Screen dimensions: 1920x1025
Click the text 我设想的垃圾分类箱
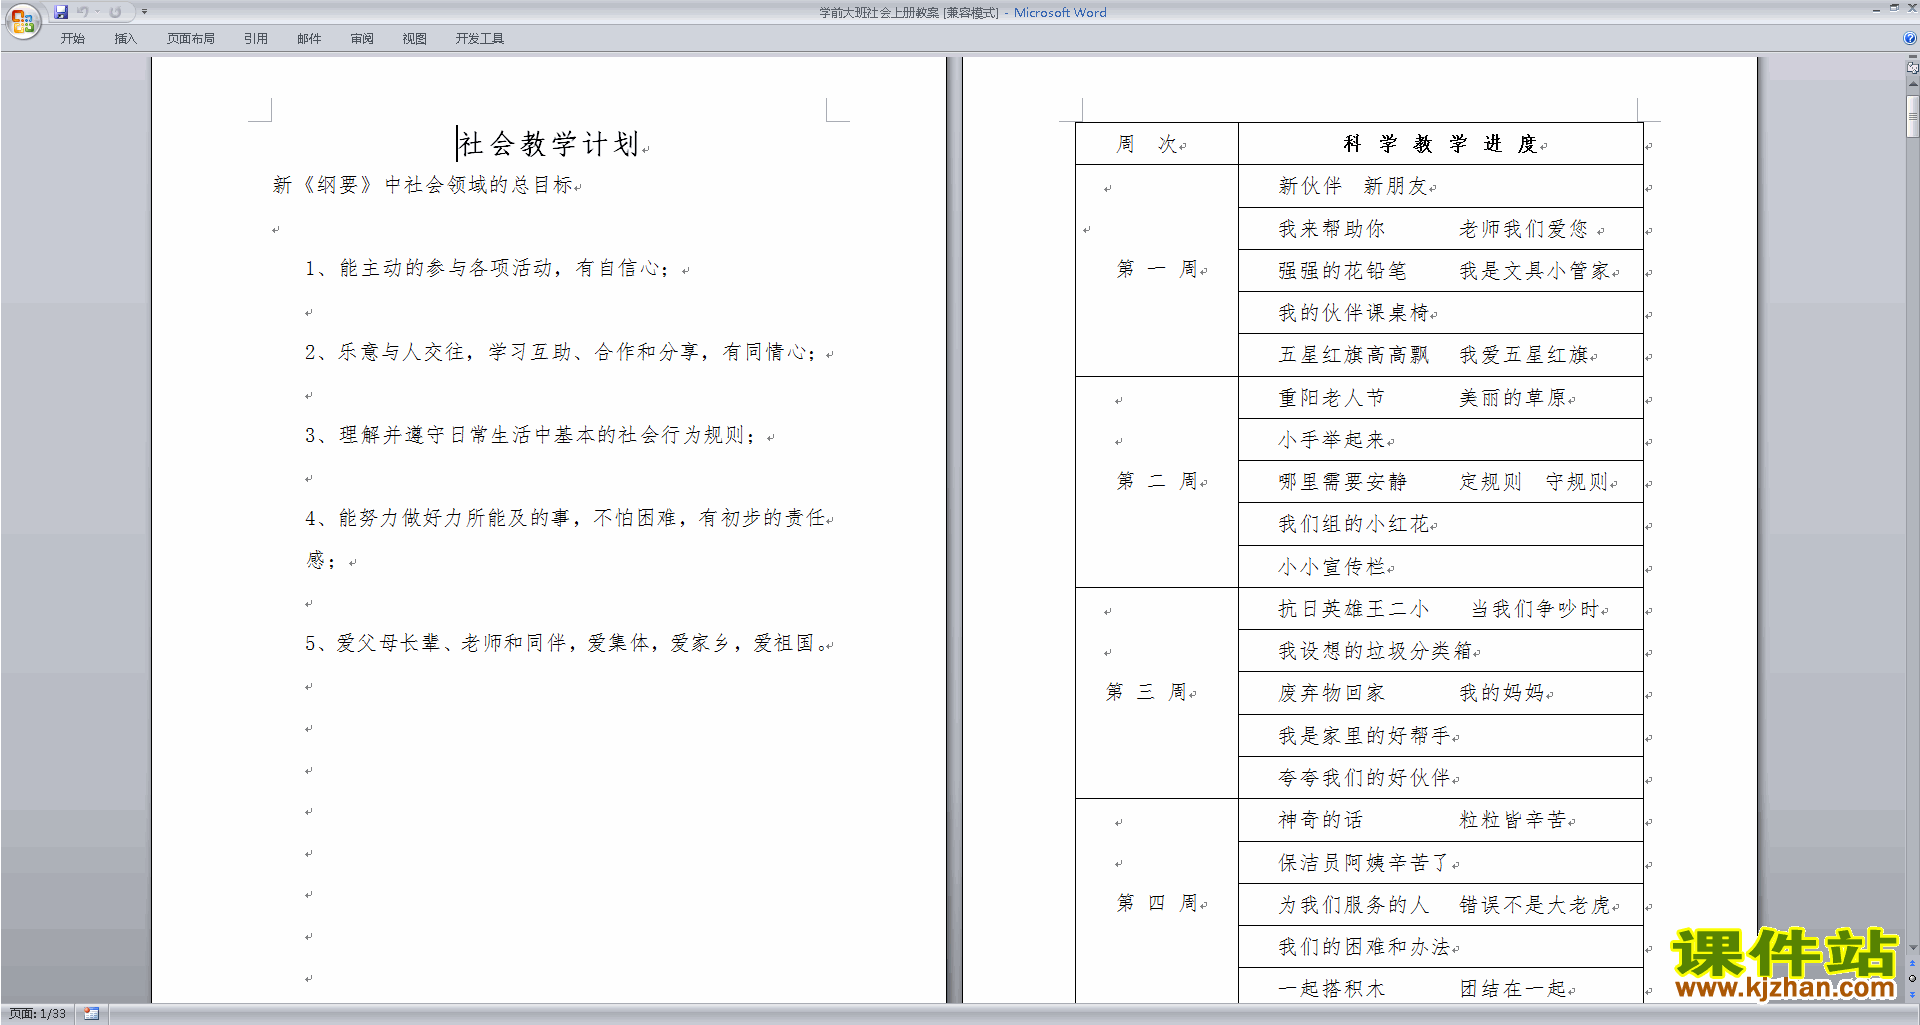point(1375,651)
